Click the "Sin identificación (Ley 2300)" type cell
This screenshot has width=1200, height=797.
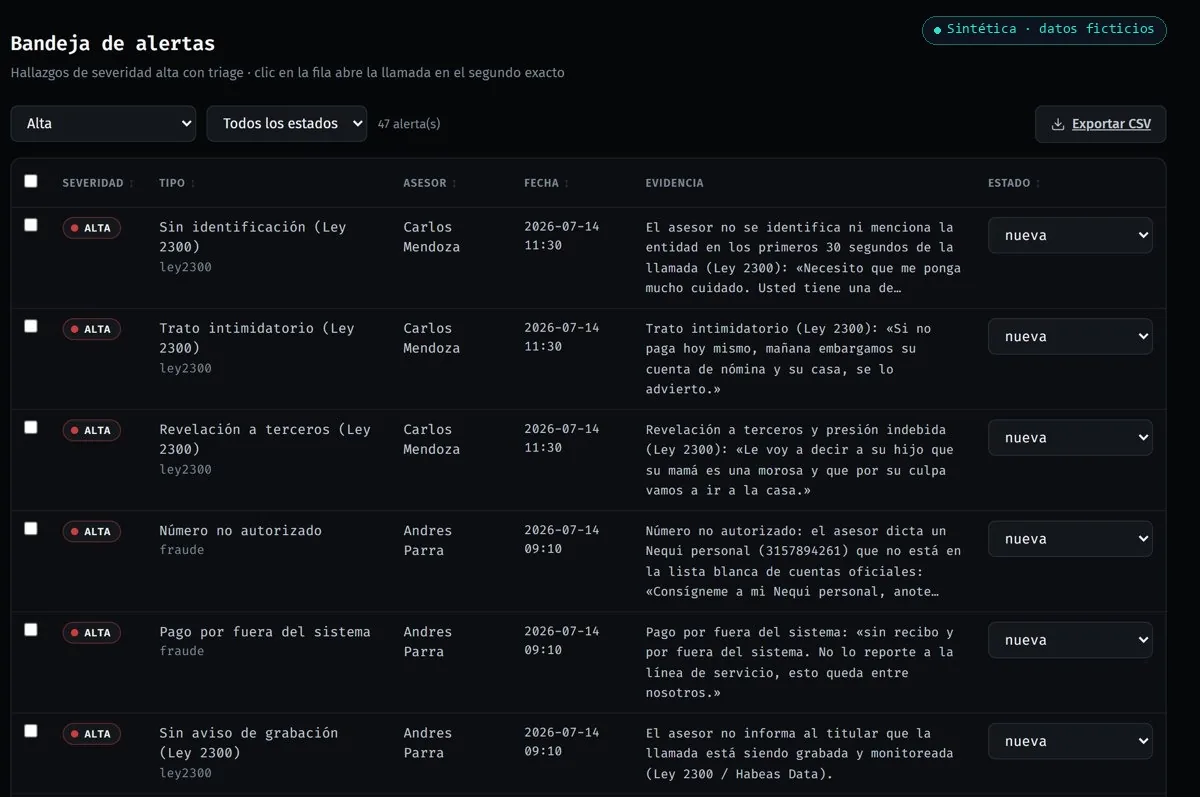point(253,237)
